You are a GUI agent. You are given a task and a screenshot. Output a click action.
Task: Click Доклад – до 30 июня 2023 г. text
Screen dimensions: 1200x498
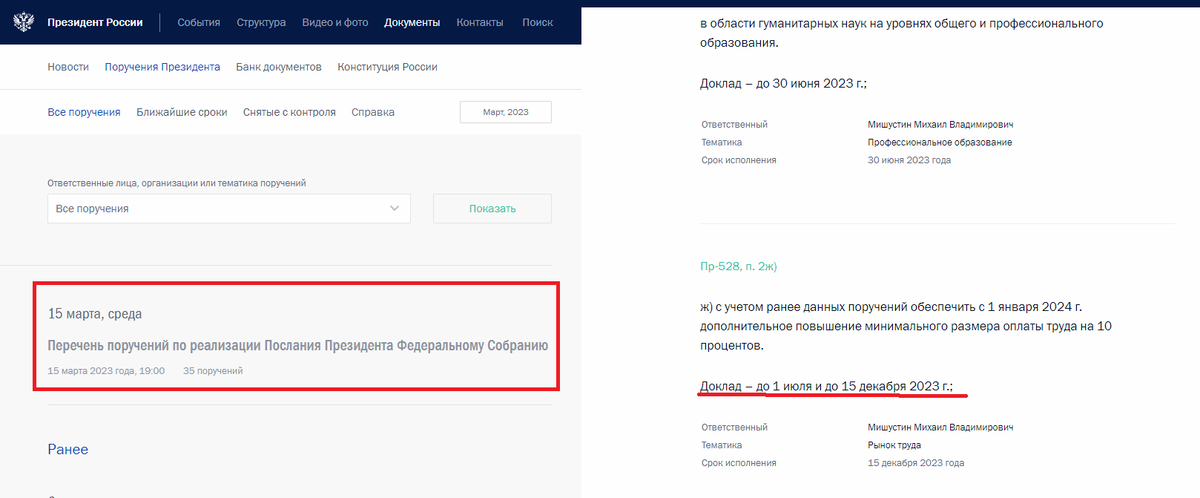(x=783, y=84)
